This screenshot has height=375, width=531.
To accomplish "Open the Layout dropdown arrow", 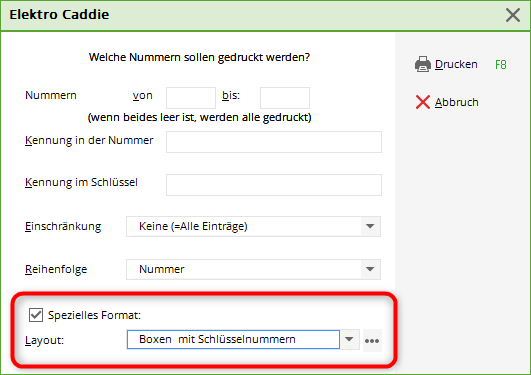I will 349,339.
